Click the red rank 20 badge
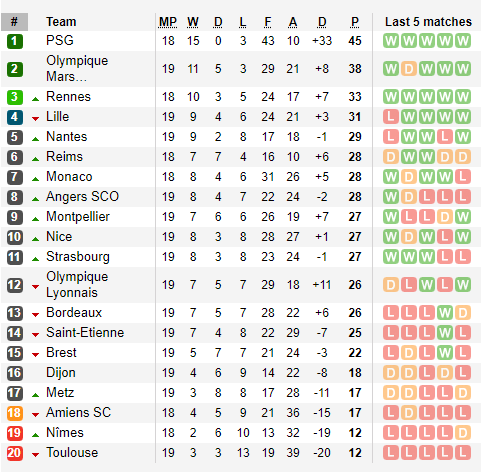The width and height of the screenshot is (481, 472). point(15,453)
